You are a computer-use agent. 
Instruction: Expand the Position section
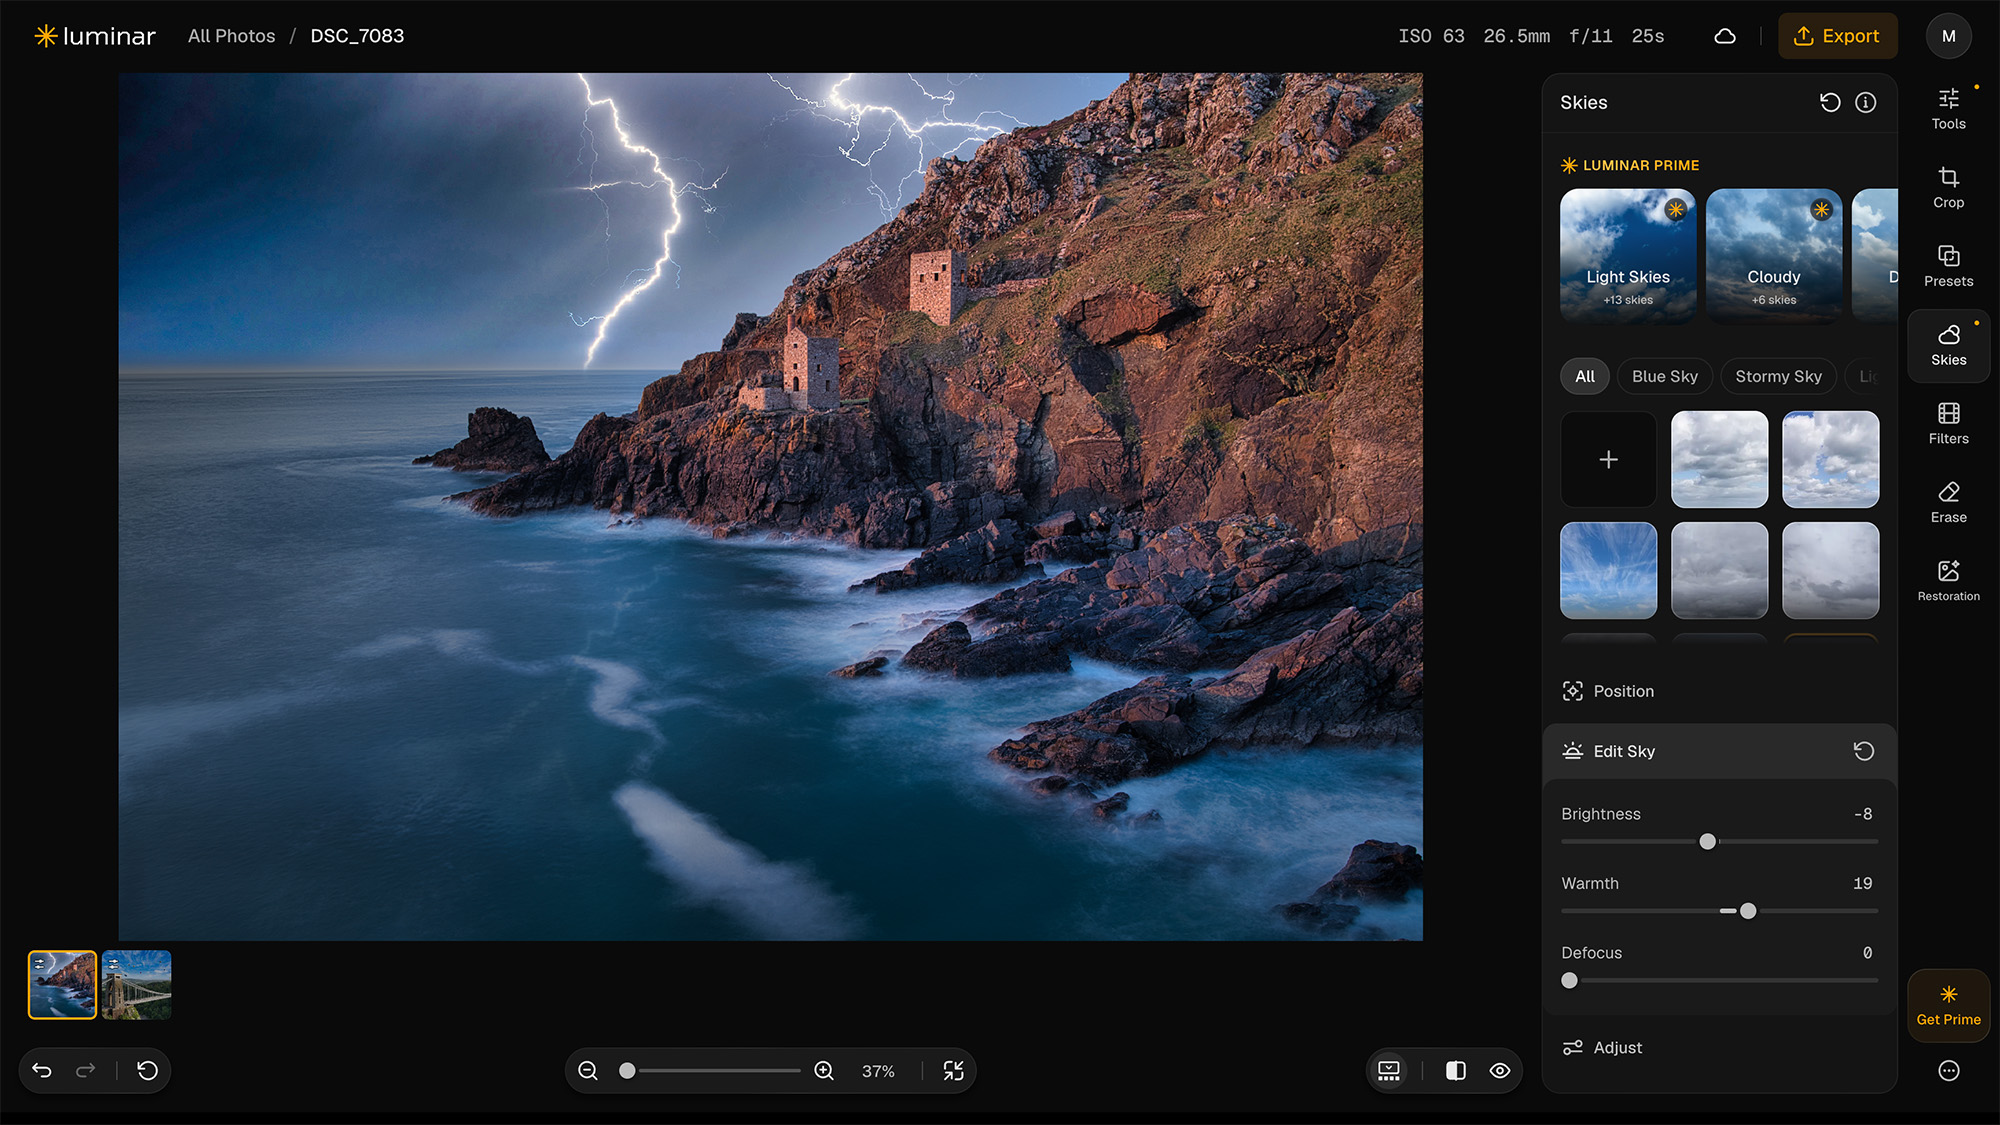[x=1719, y=691]
